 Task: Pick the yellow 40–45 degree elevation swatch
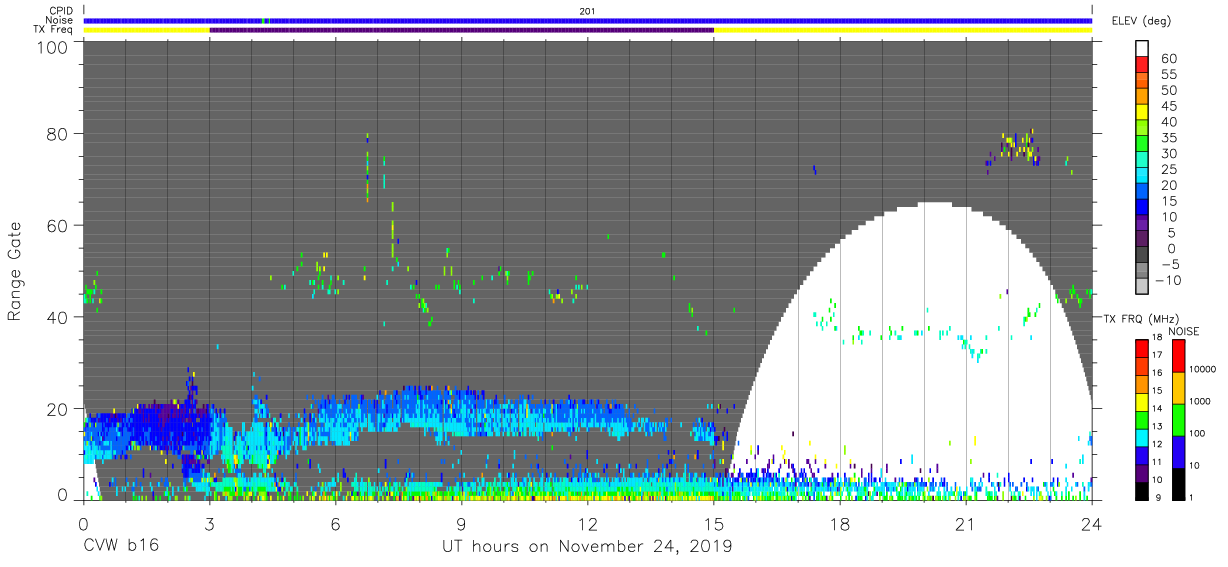point(1142,113)
